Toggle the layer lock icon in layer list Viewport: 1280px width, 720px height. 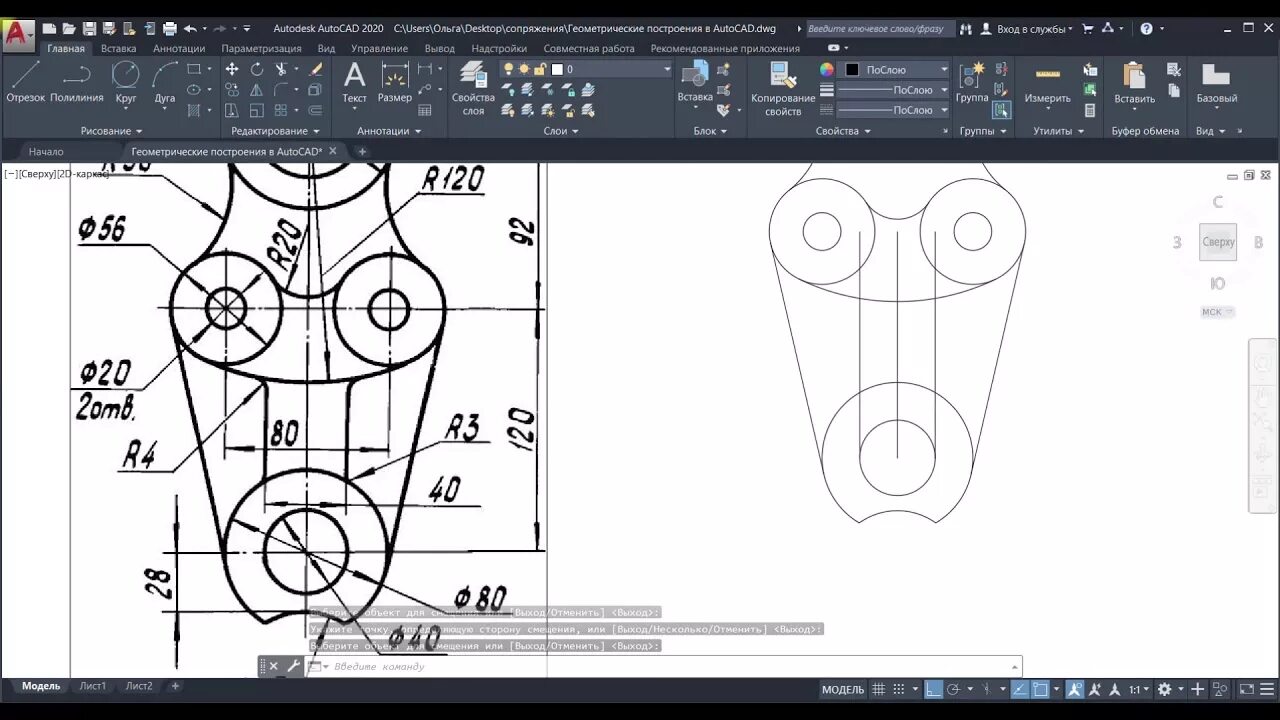pyautogui.click(x=540, y=69)
